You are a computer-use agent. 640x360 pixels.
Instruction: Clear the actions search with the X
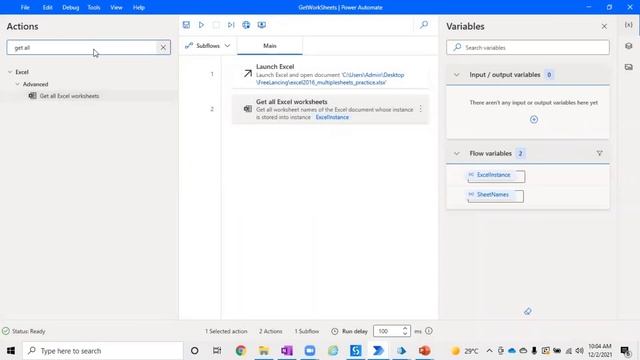pos(163,47)
